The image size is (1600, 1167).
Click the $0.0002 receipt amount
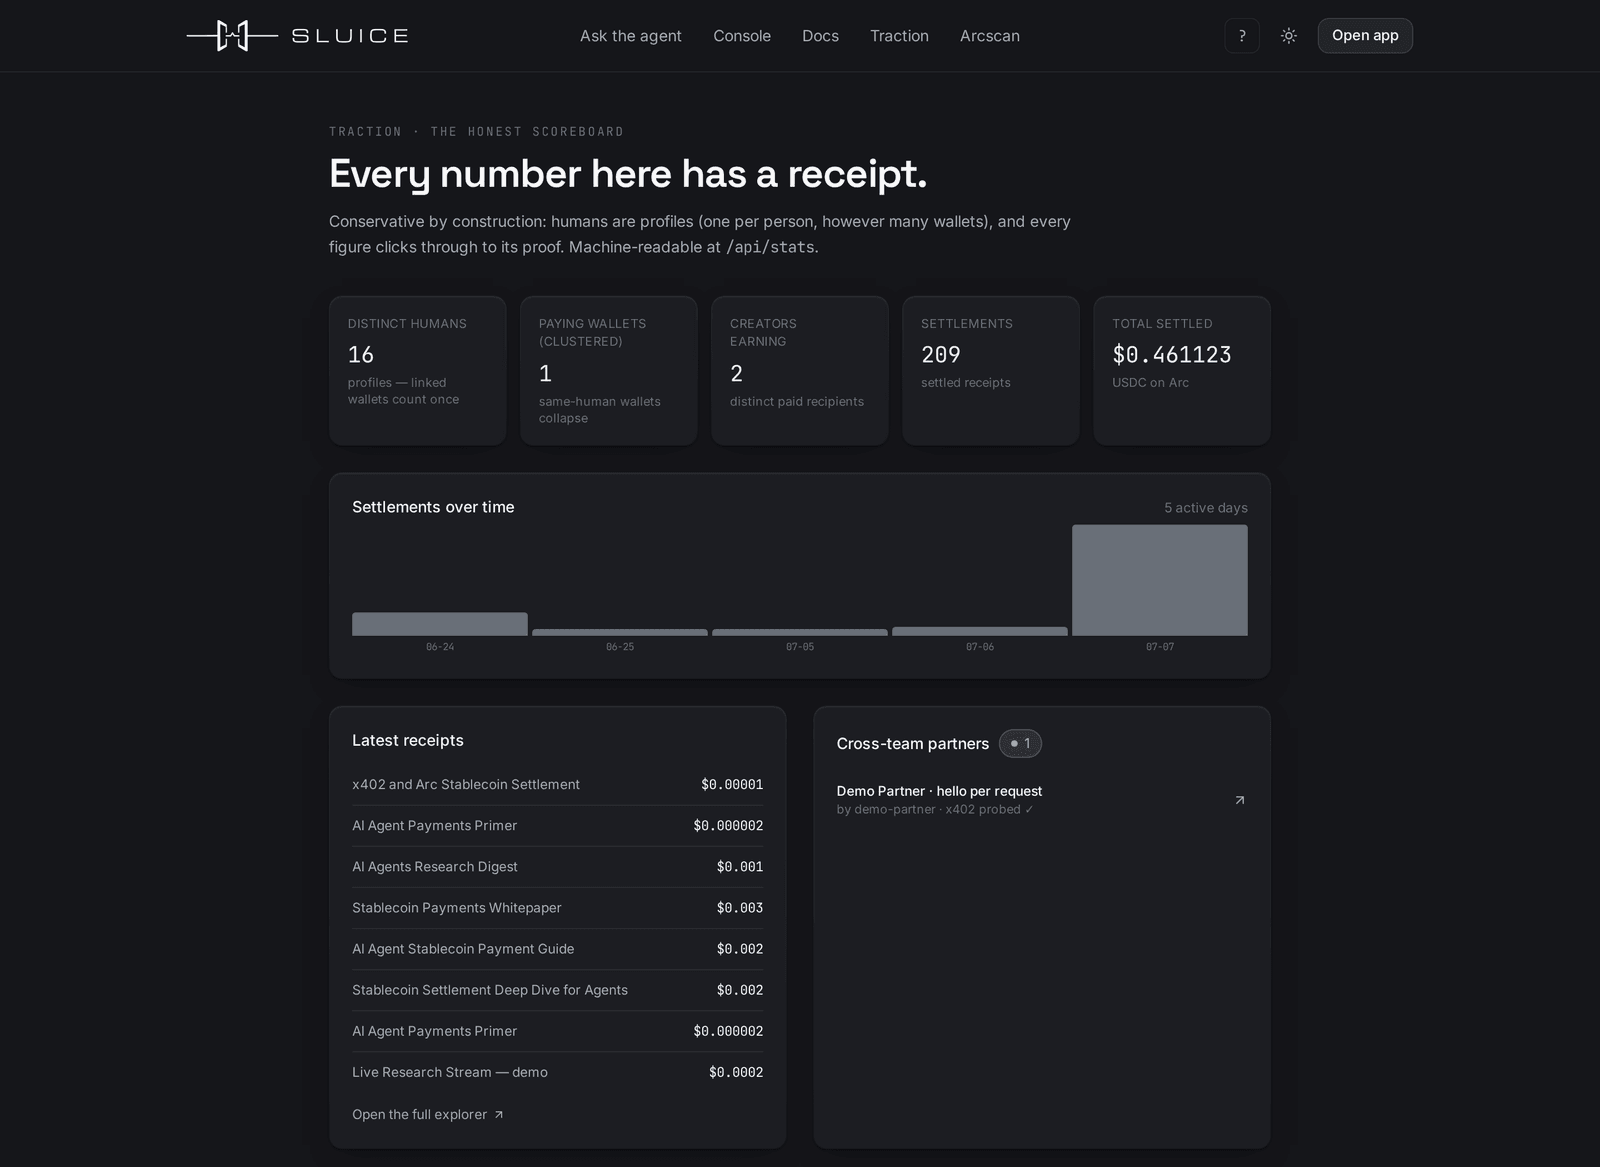pos(736,1072)
